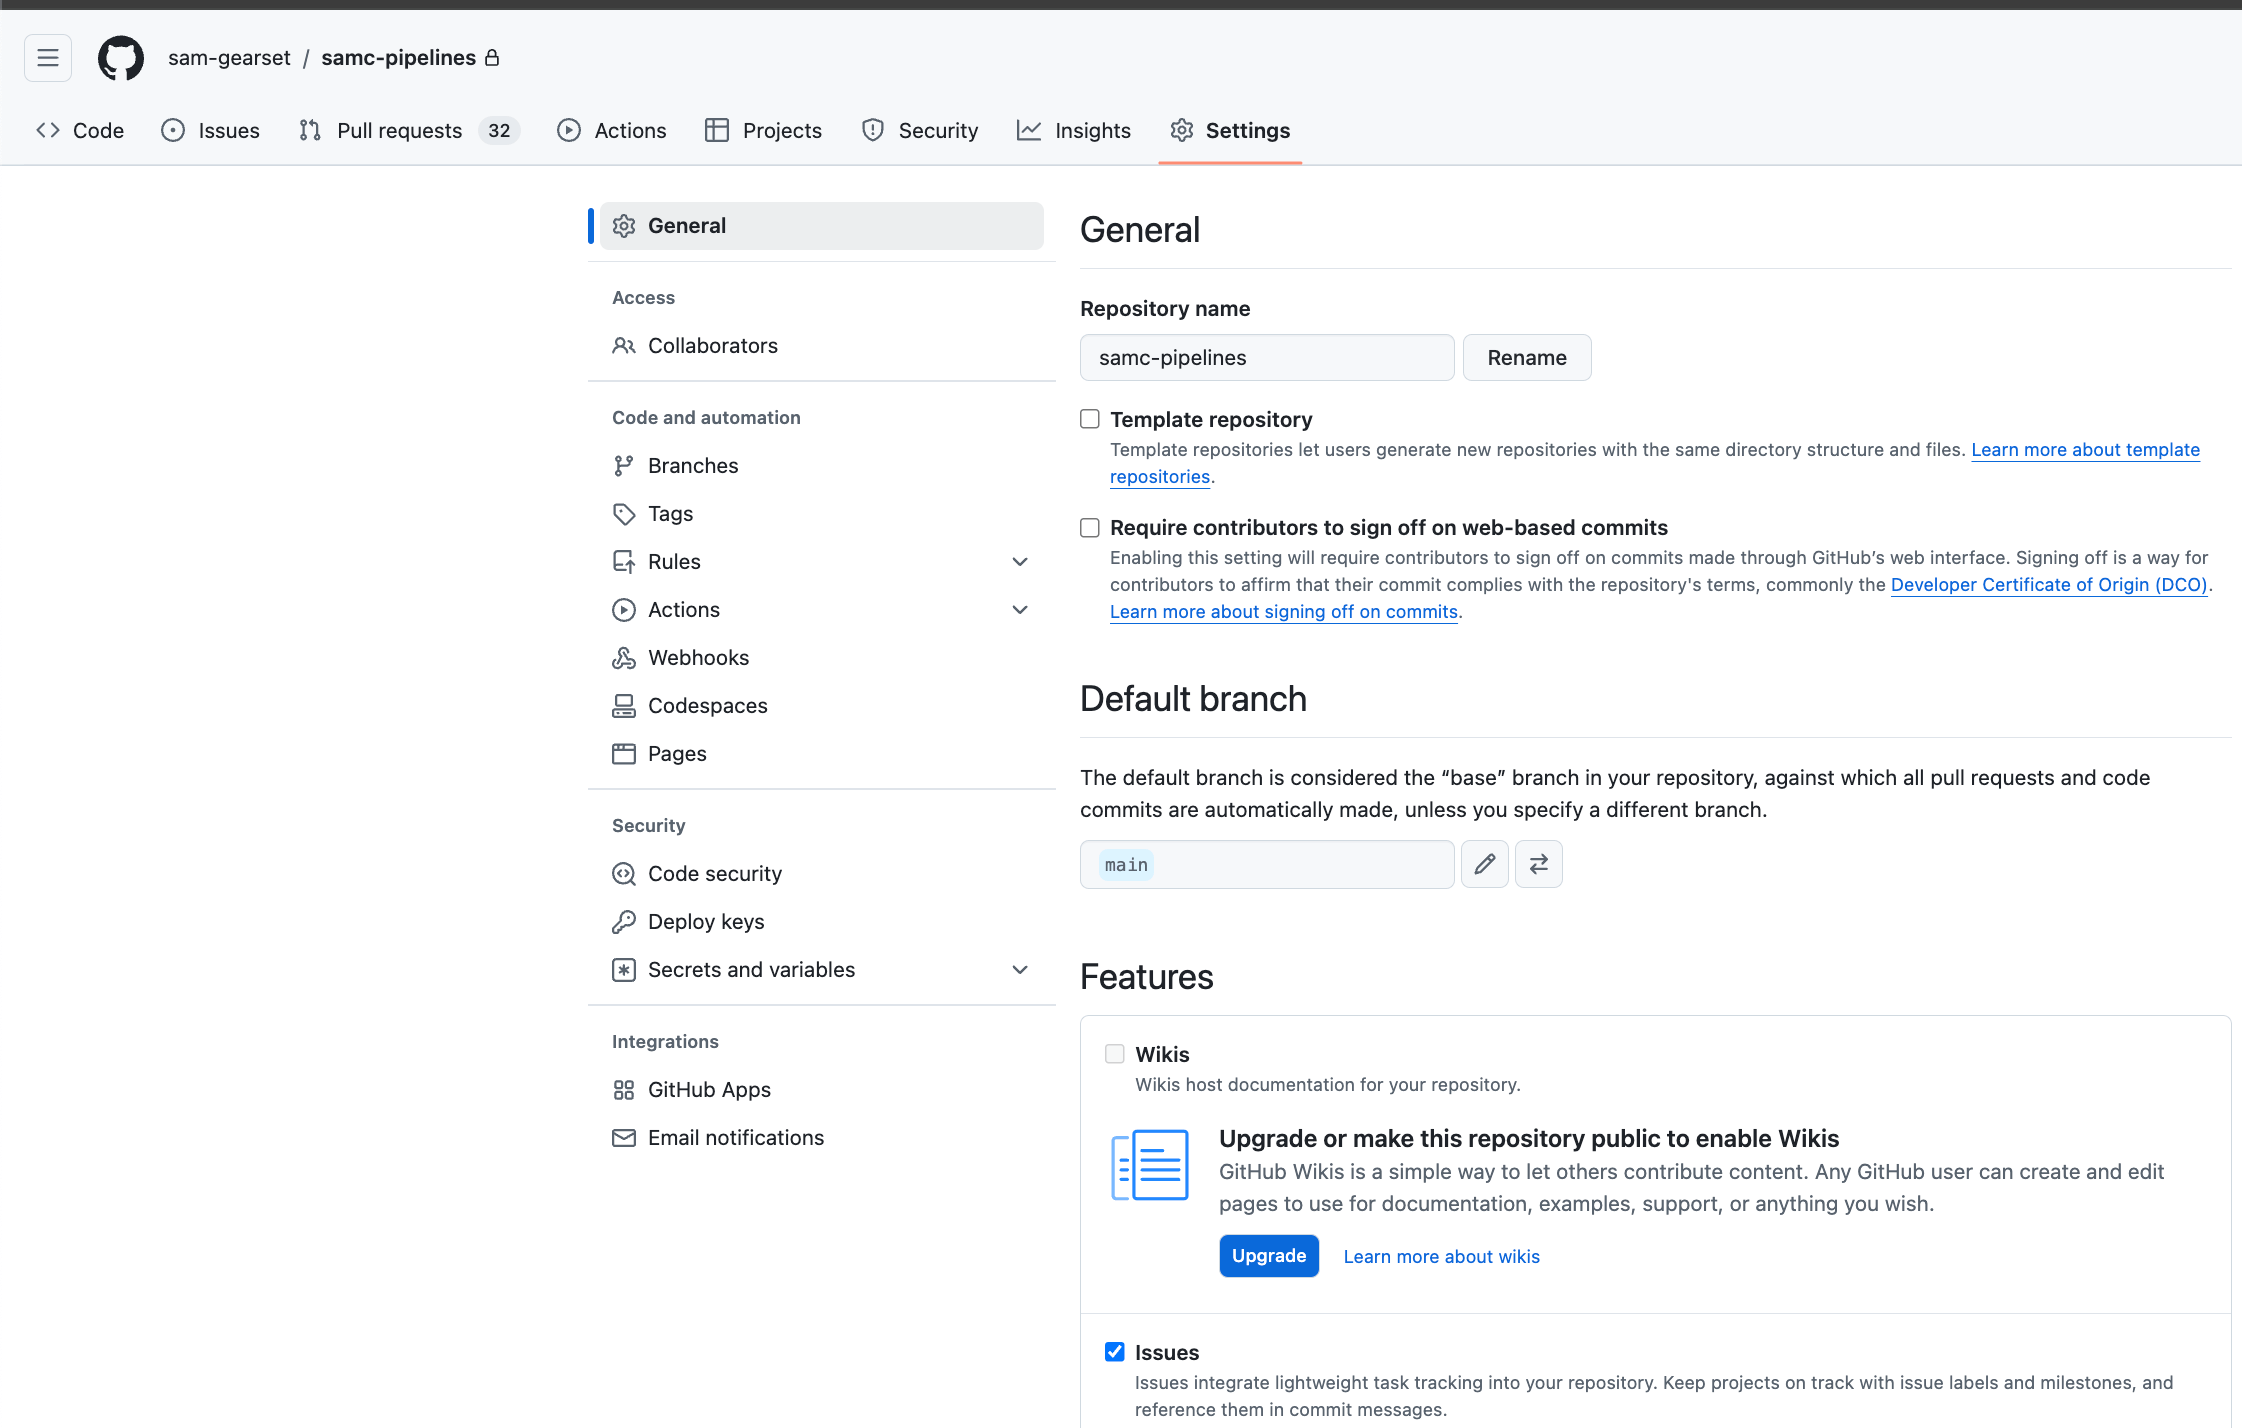Click the GitHub Octocat logo
This screenshot has width=2242, height=1428.
pyautogui.click(x=120, y=58)
